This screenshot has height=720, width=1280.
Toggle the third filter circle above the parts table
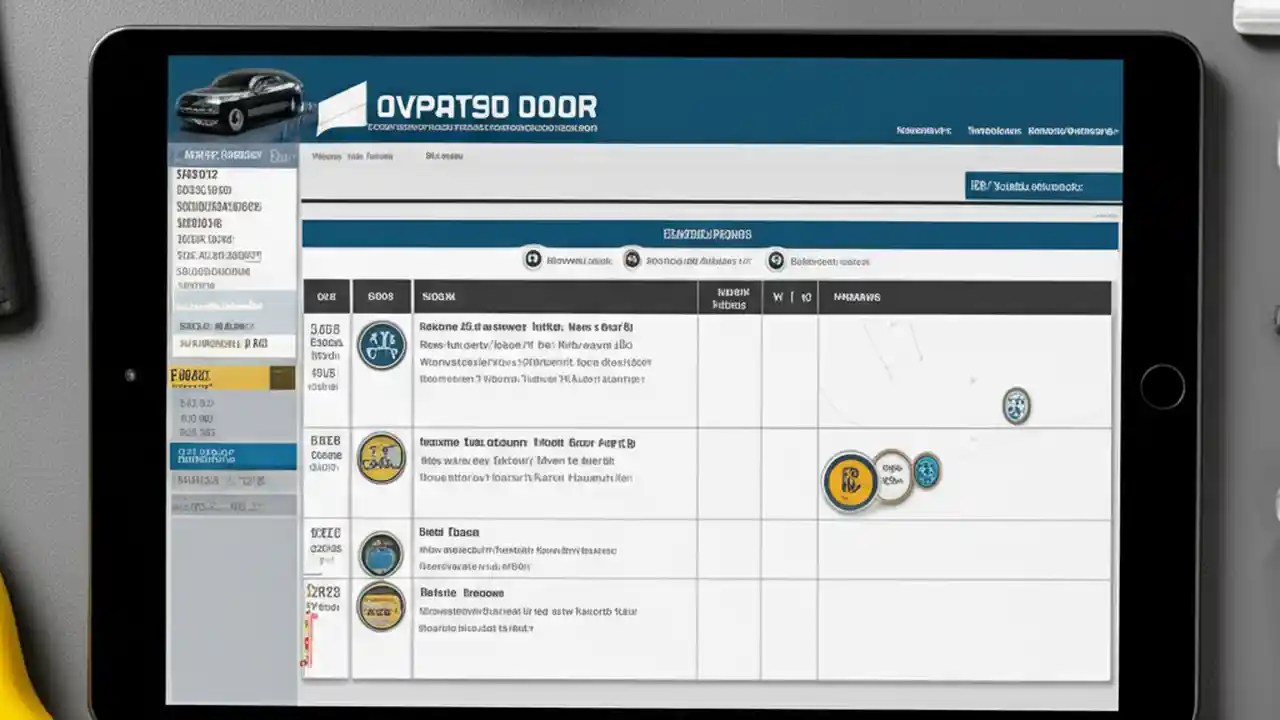pyautogui.click(x=776, y=259)
